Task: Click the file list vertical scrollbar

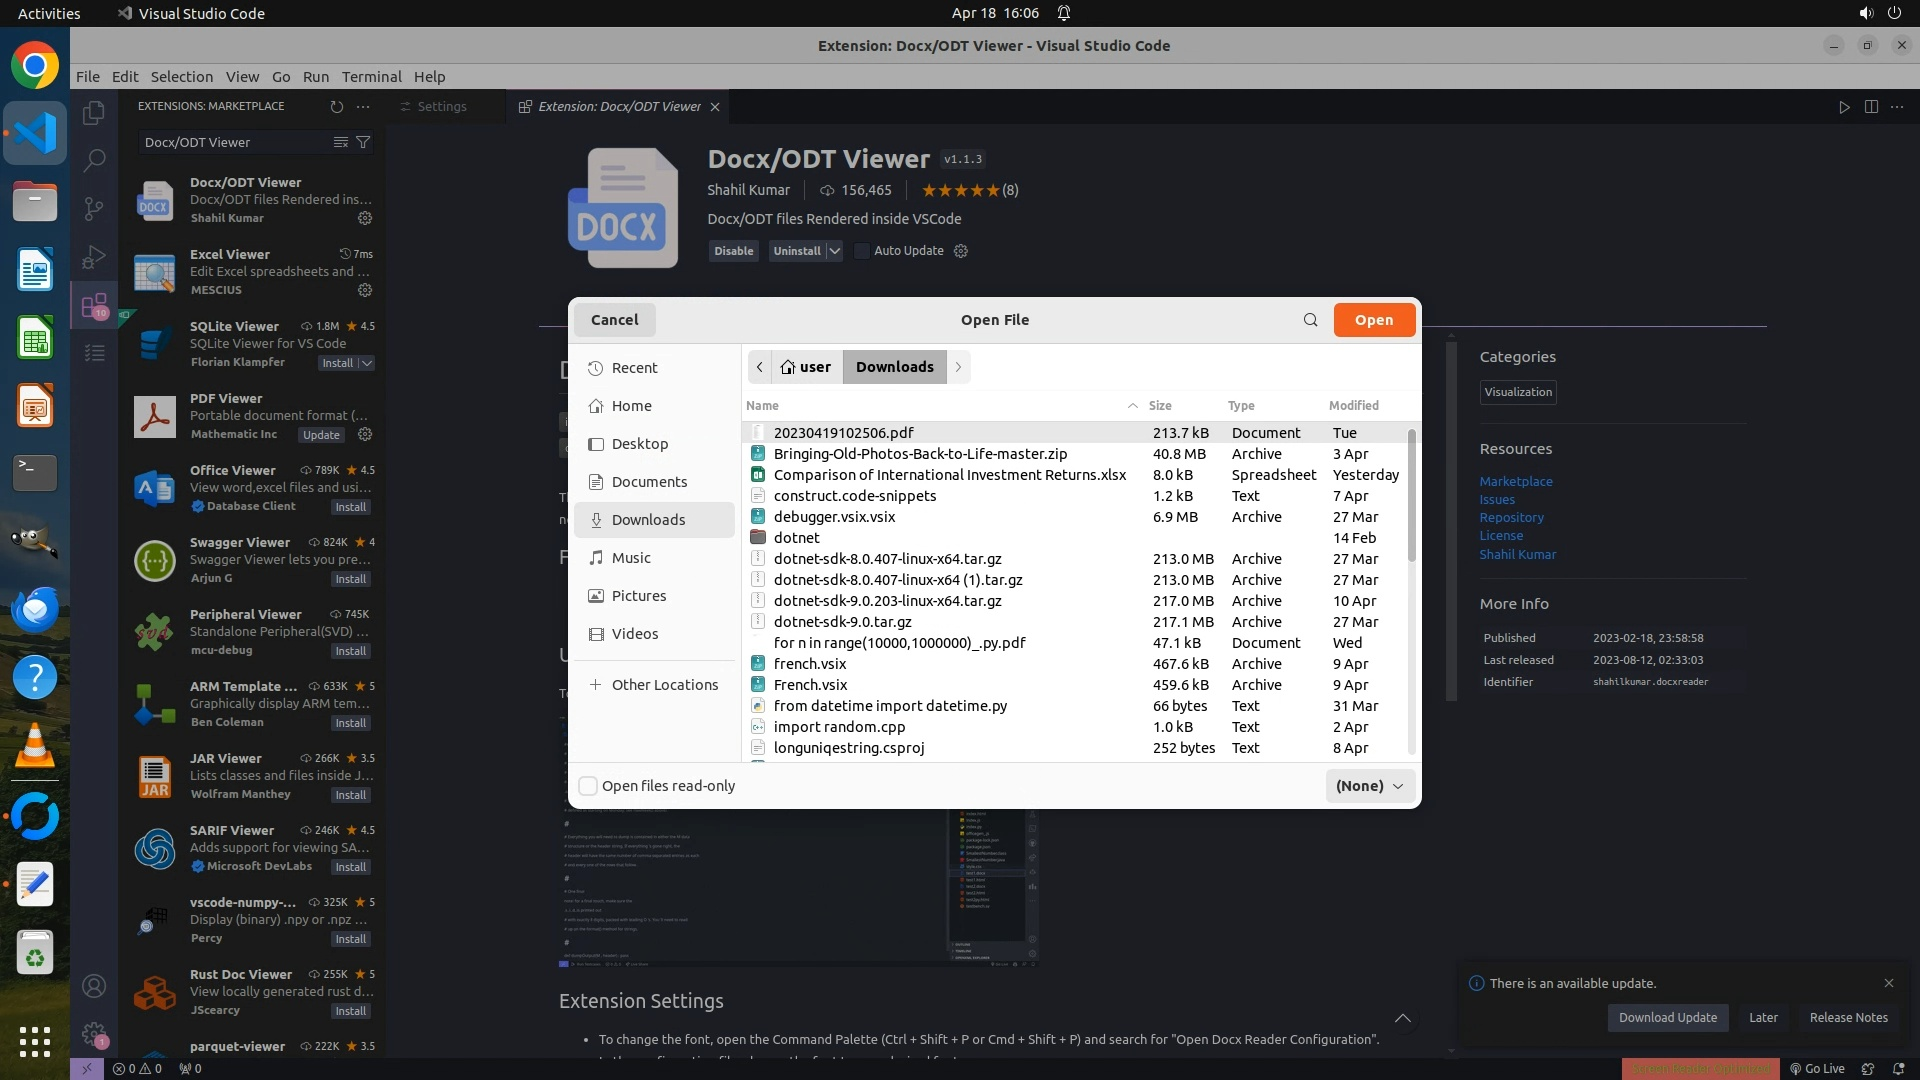Action: click(1412, 497)
